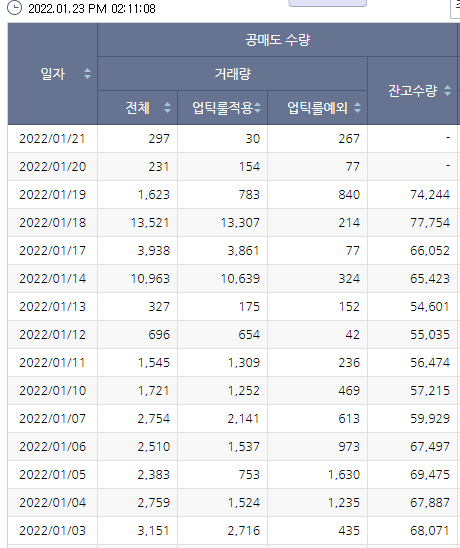Click uptick-applied value 2,716
Image resolution: width=460 pixels, height=548 pixels.
(x=244, y=531)
